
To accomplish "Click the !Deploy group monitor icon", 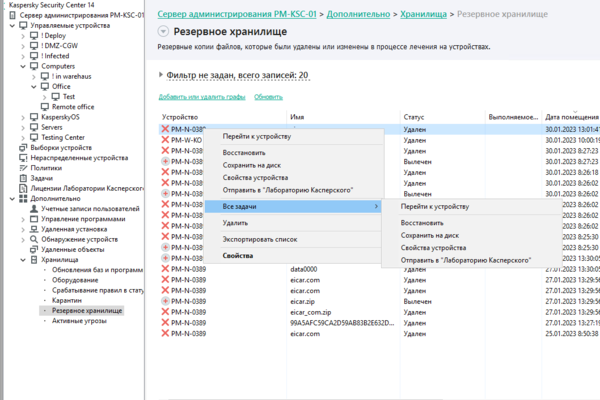I will pyautogui.click(x=34, y=36).
